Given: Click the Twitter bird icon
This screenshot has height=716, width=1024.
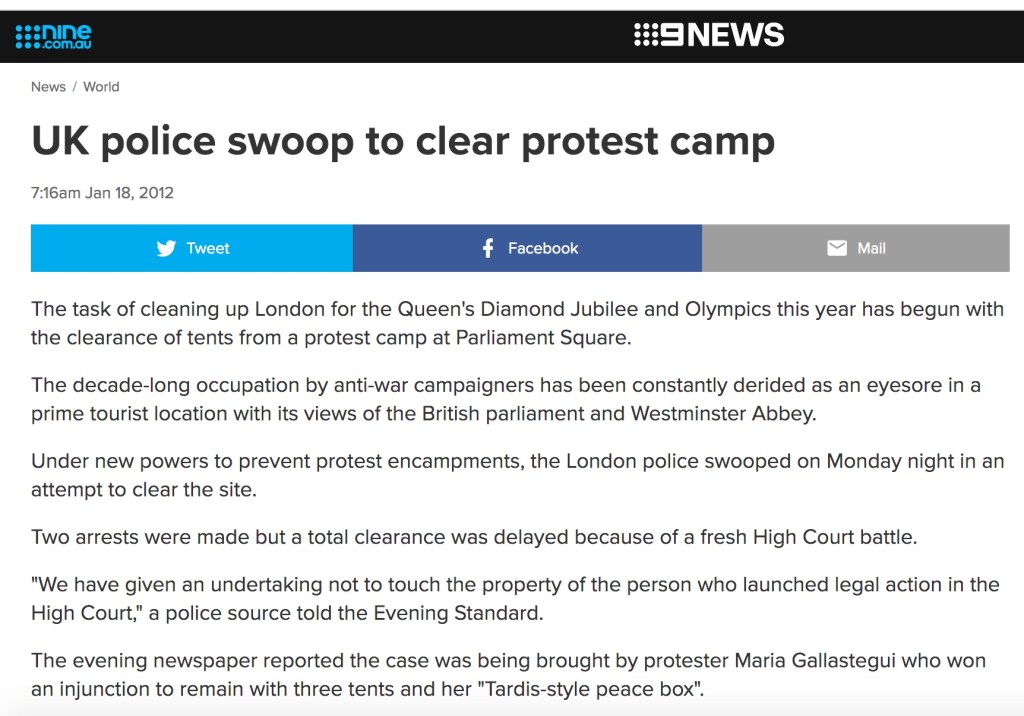Looking at the screenshot, I should [x=166, y=248].
